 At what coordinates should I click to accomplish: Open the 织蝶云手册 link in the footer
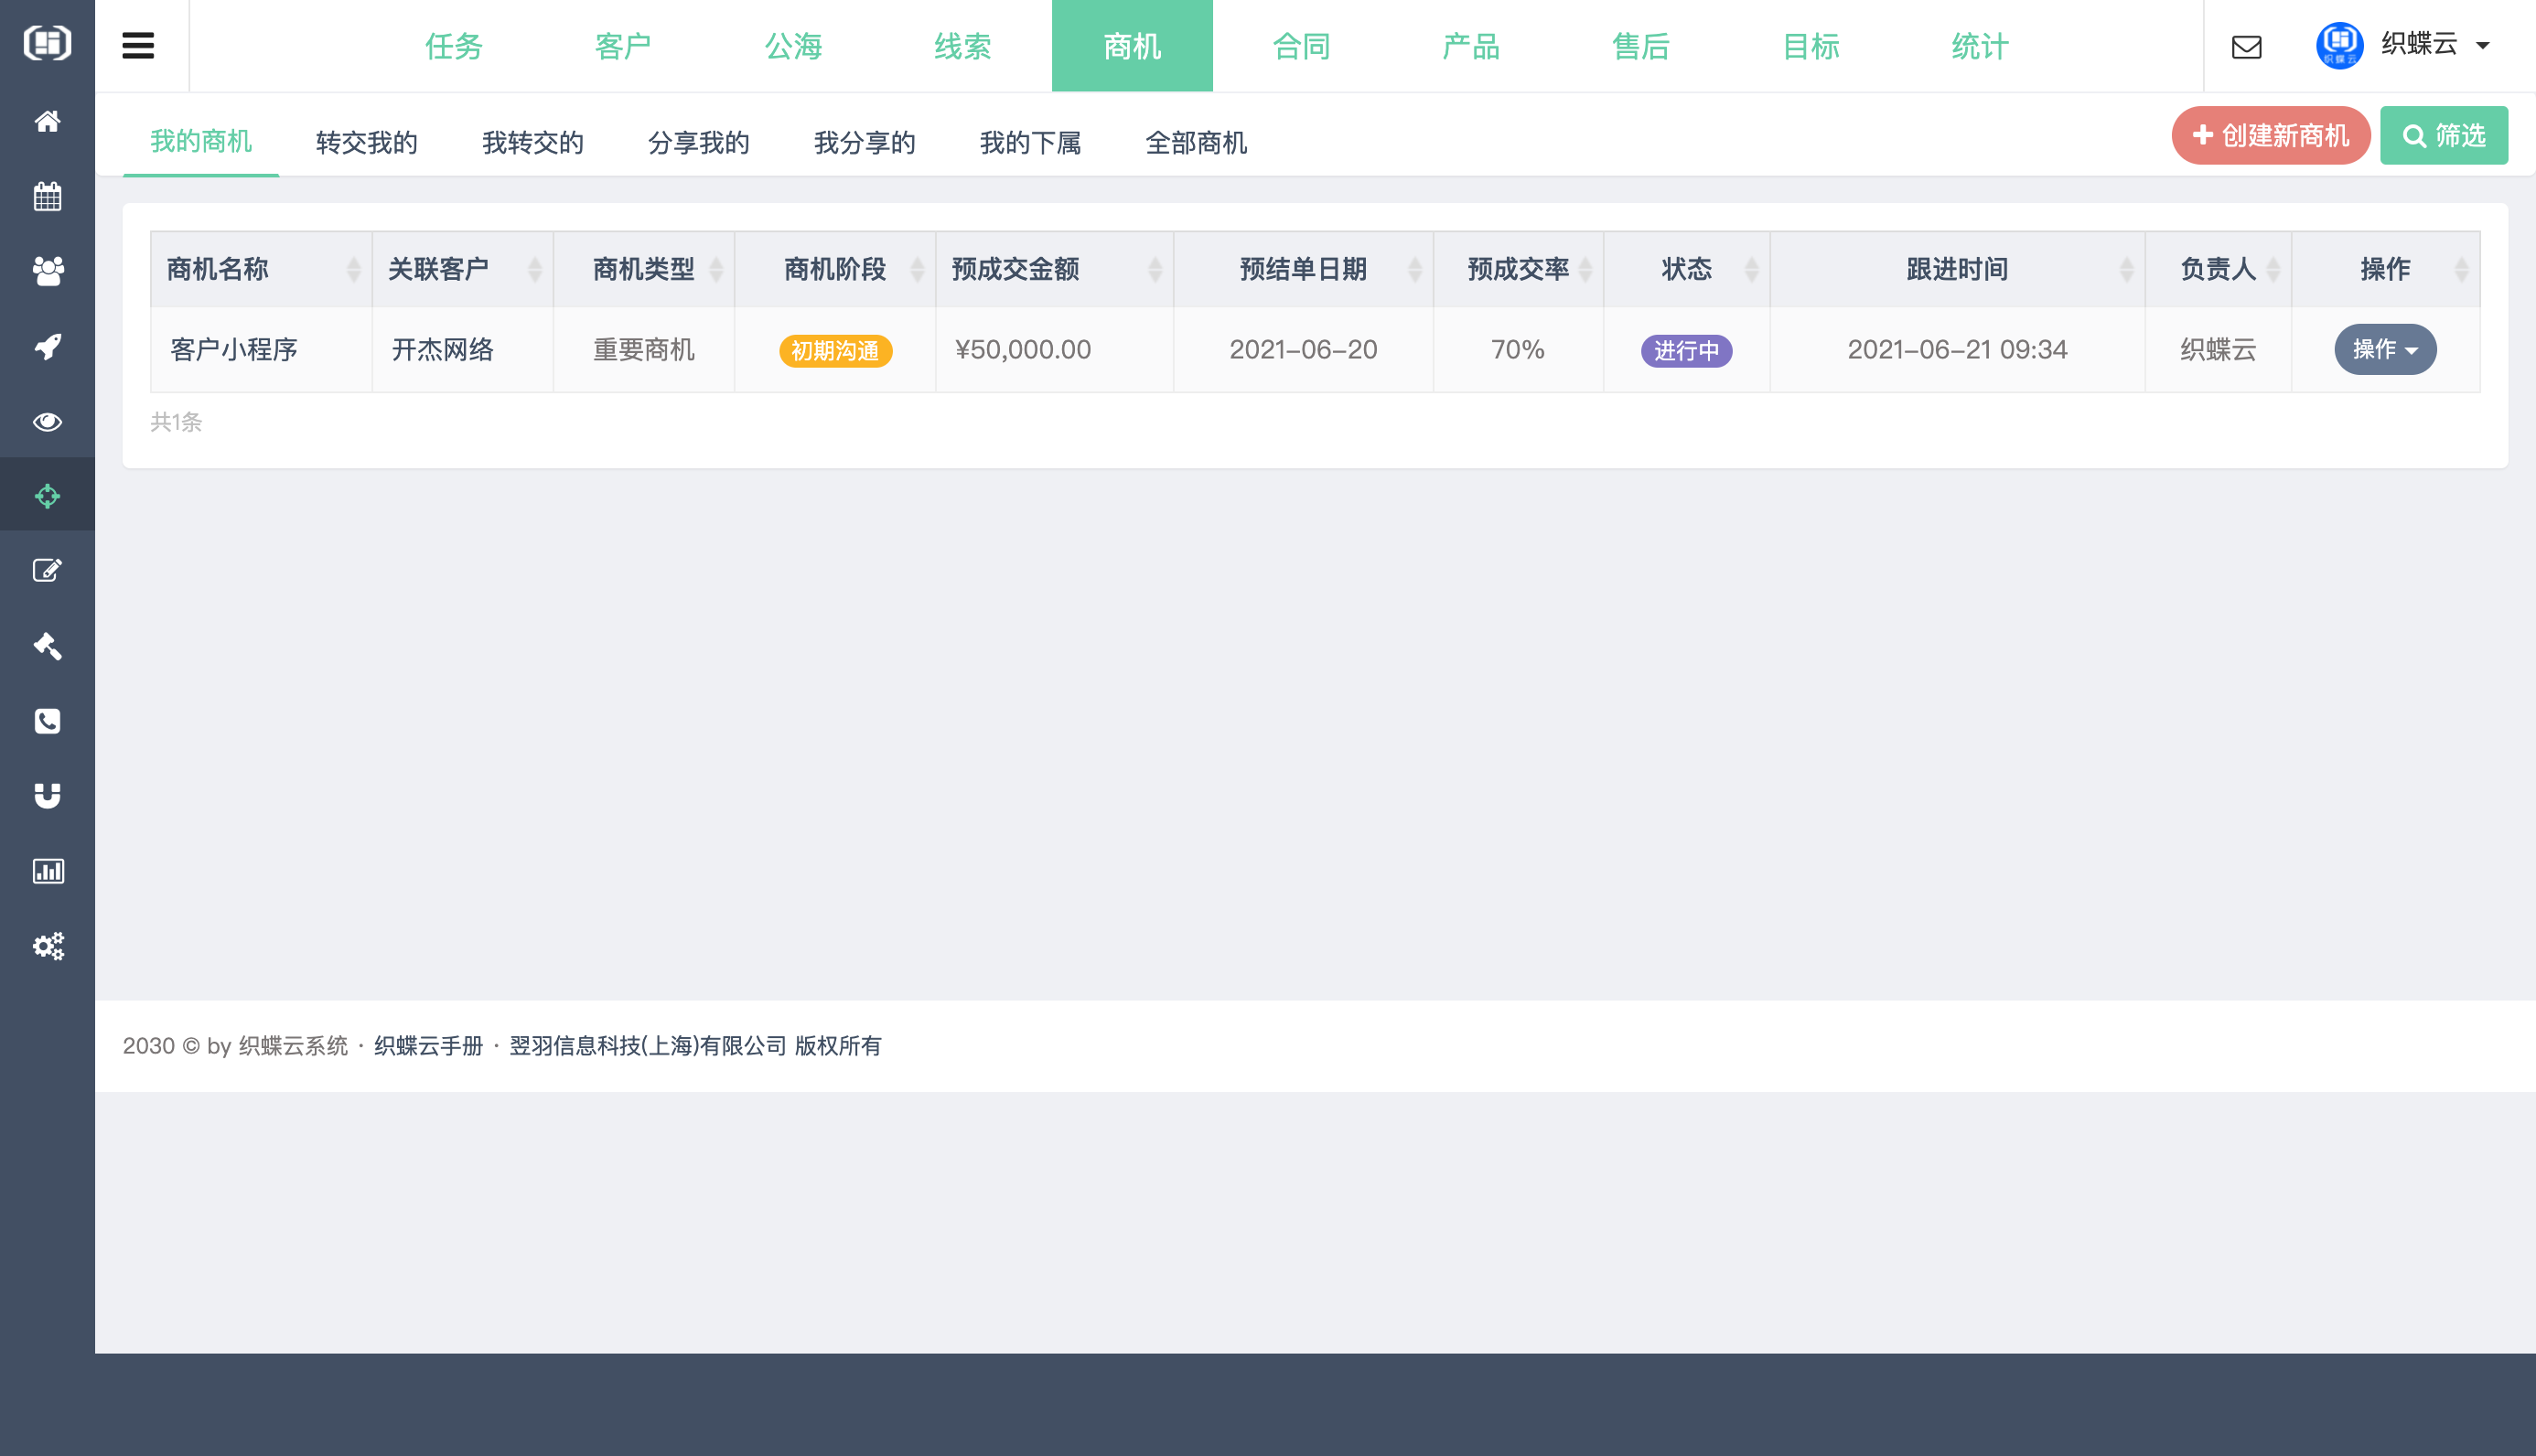[428, 1046]
